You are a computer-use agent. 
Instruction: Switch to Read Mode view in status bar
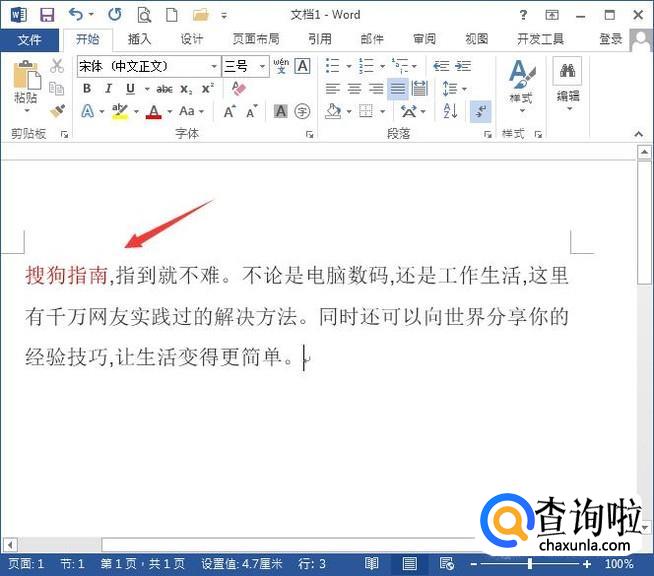372,564
